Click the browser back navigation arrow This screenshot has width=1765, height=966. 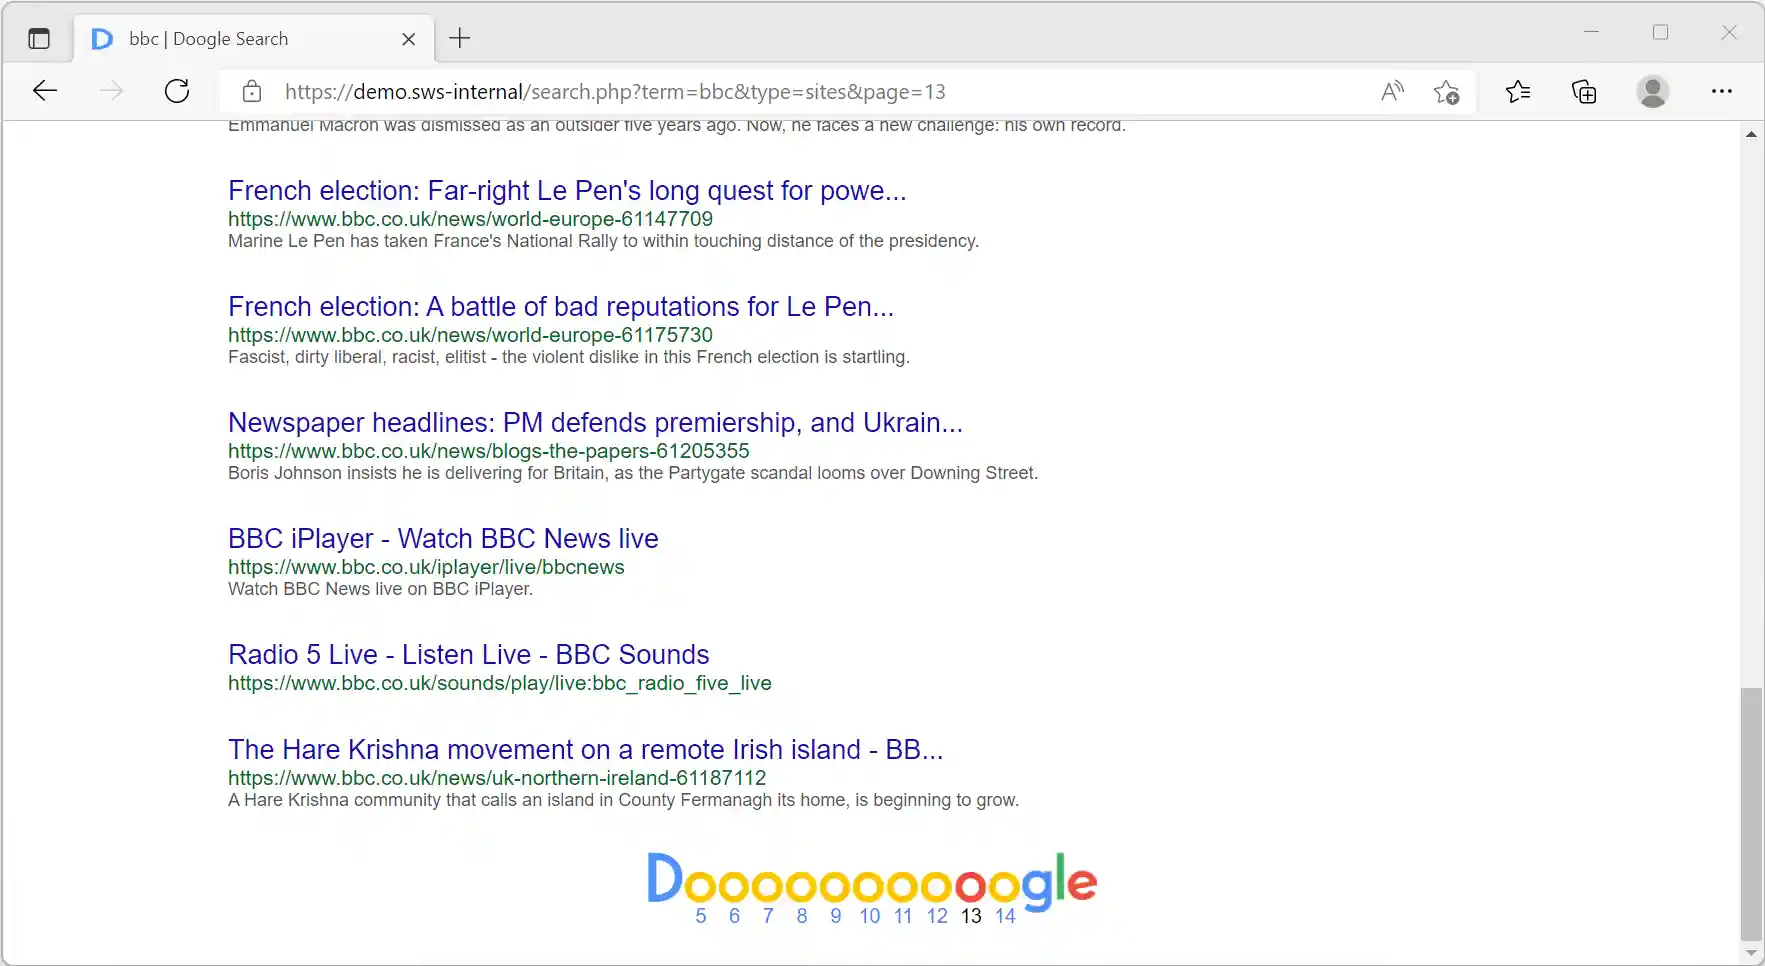click(x=45, y=91)
